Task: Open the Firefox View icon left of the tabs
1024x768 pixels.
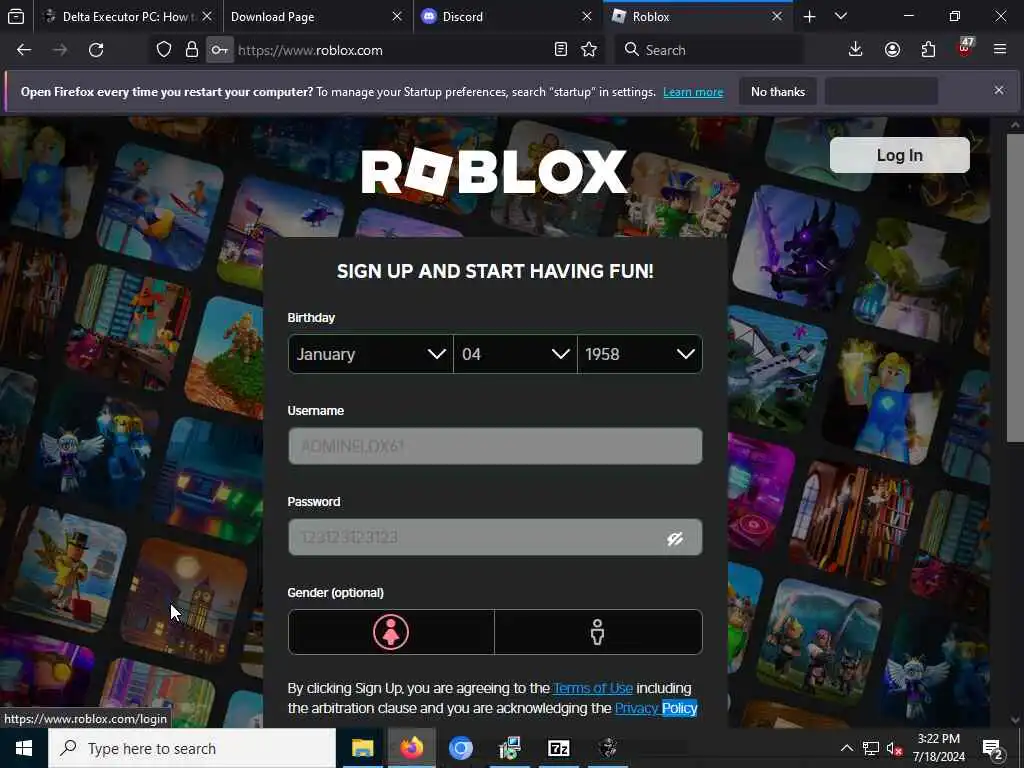Action: point(16,16)
